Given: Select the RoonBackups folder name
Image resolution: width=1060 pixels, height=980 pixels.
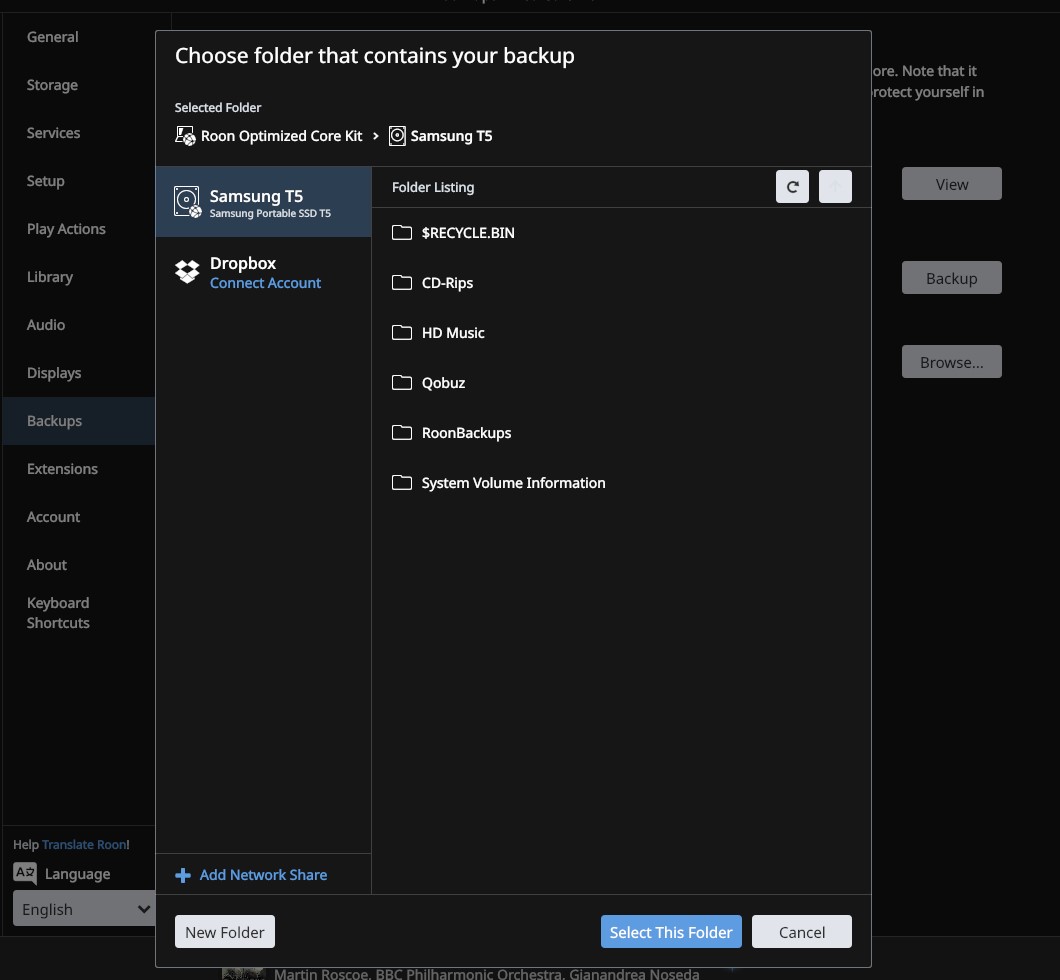Looking at the screenshot, I should click(466, 433).
